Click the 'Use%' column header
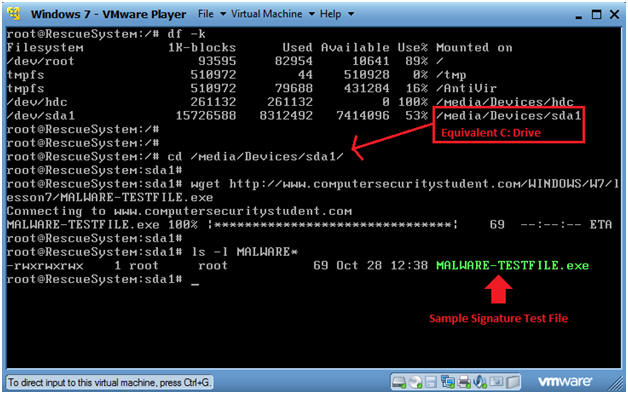The height and width of the screenshot is (394, 628). tap(413, 48)
